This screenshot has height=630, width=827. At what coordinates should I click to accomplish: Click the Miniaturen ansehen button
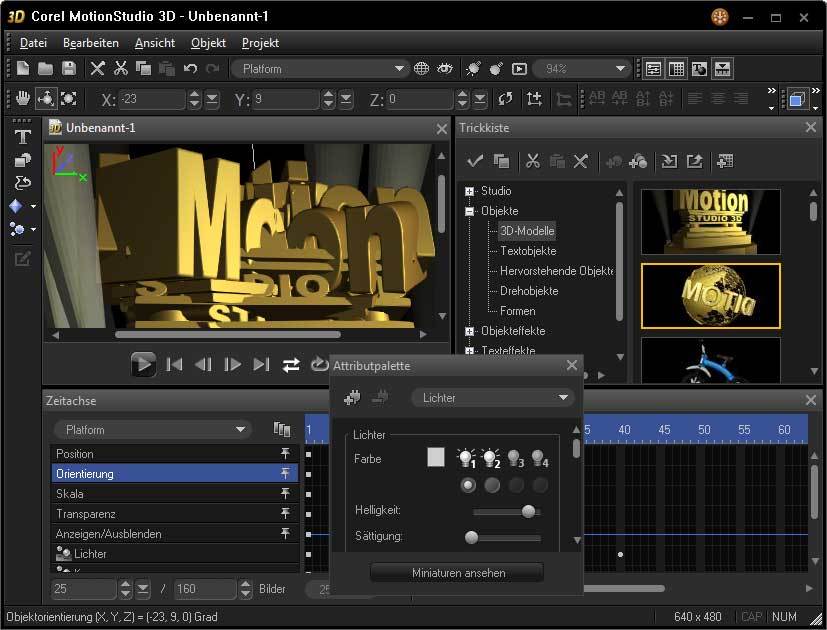[x=457, y=573]
